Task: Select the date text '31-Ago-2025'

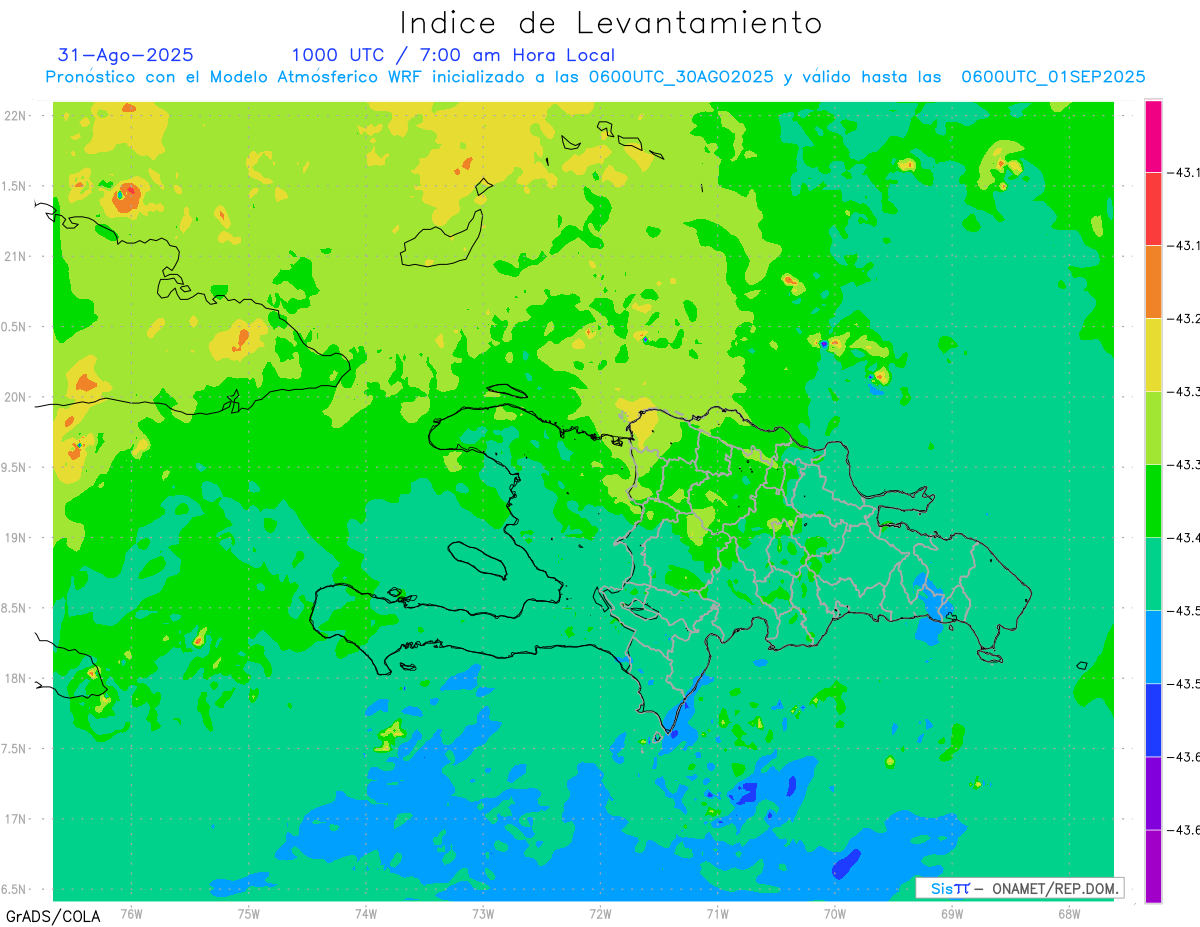Action: [x=126, y=55]
